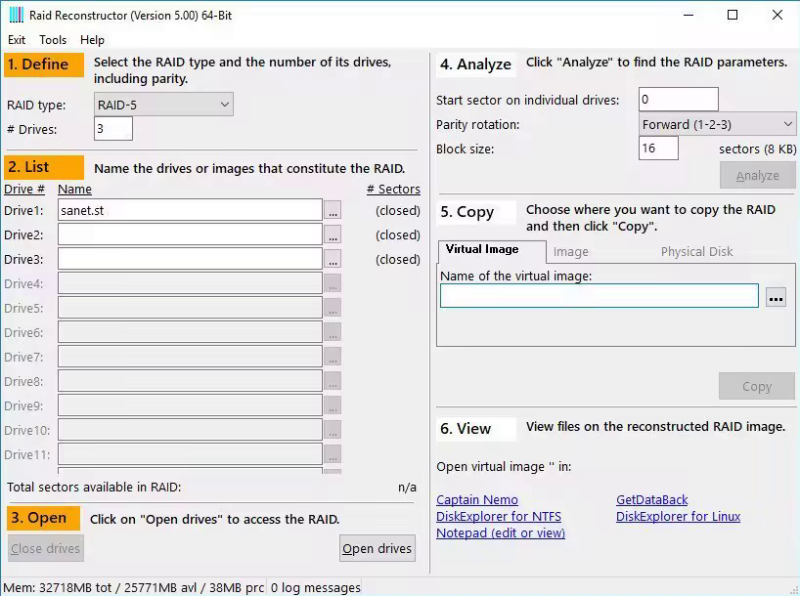Open the Help menu

92,40
